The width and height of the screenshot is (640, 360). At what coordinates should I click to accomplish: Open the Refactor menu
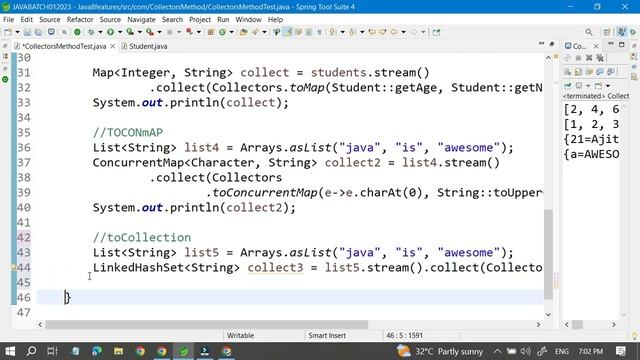(x=80, y=19)
